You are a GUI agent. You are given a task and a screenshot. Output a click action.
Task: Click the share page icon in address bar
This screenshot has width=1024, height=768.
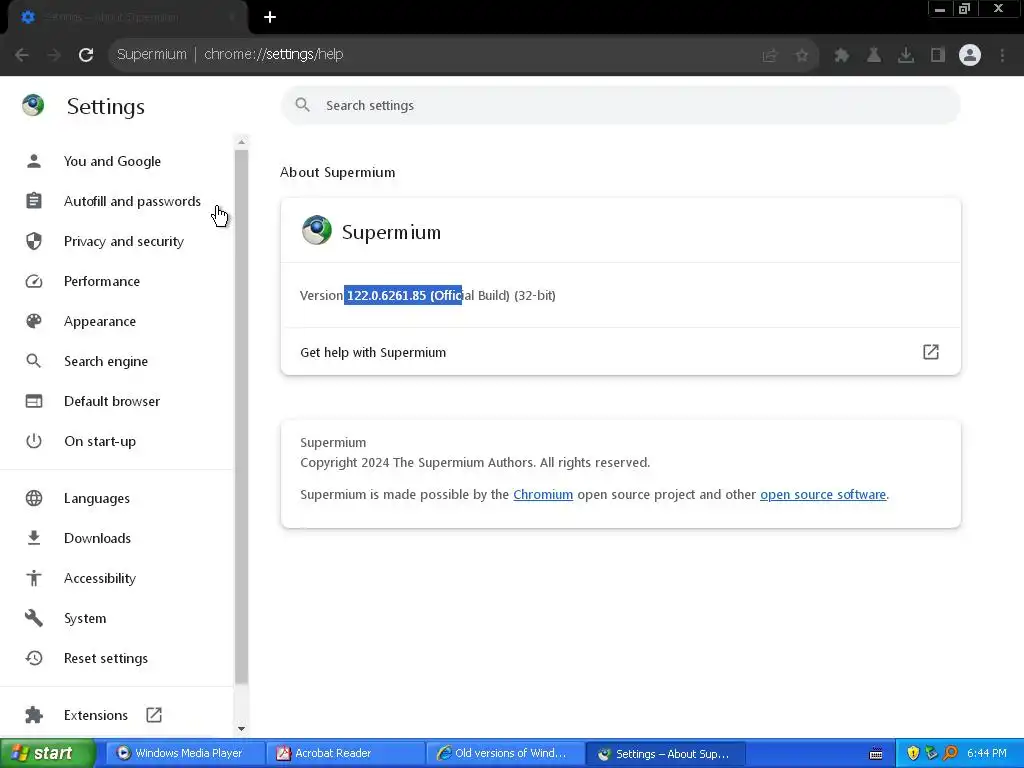(x=770, y=56)
